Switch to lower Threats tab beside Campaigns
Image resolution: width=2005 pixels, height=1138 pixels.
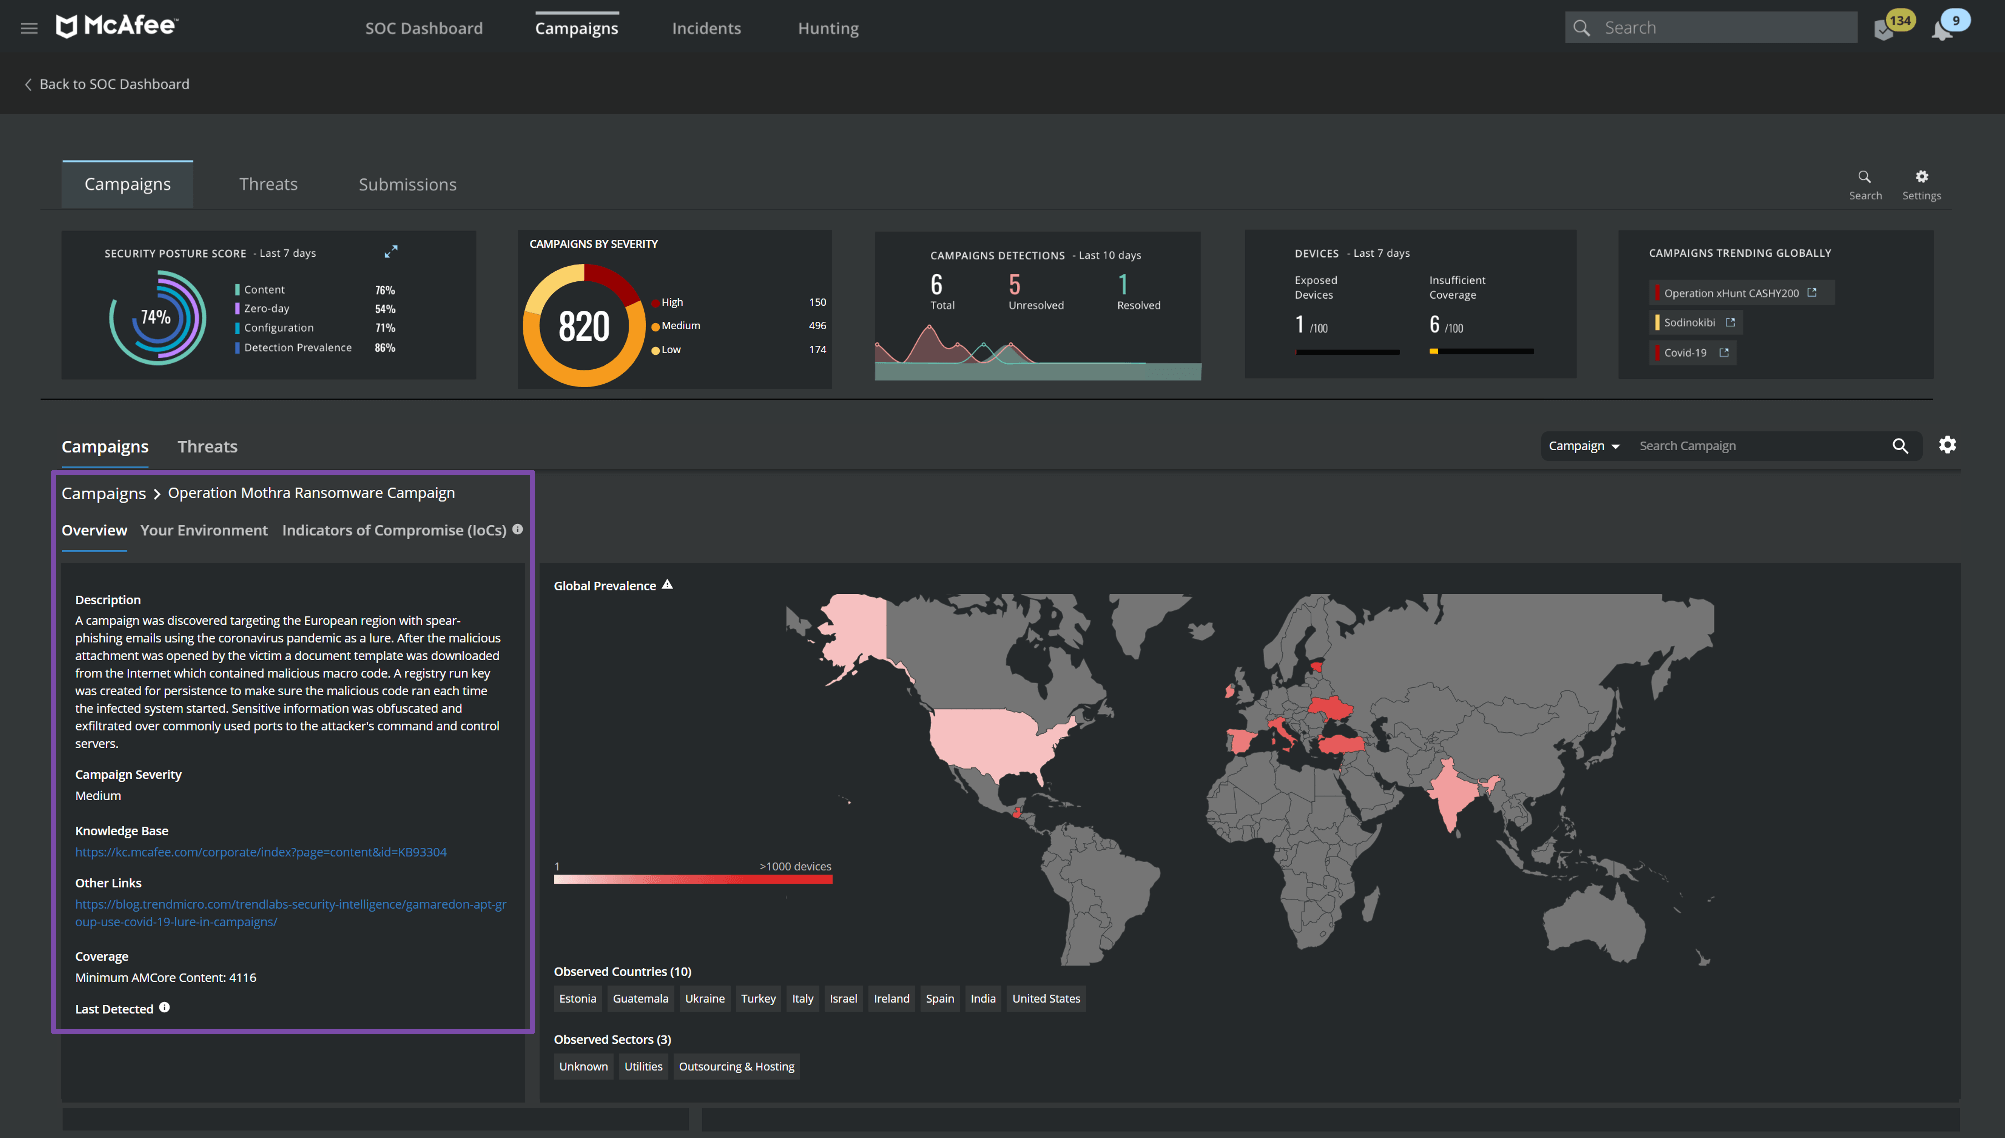[207, 447]
